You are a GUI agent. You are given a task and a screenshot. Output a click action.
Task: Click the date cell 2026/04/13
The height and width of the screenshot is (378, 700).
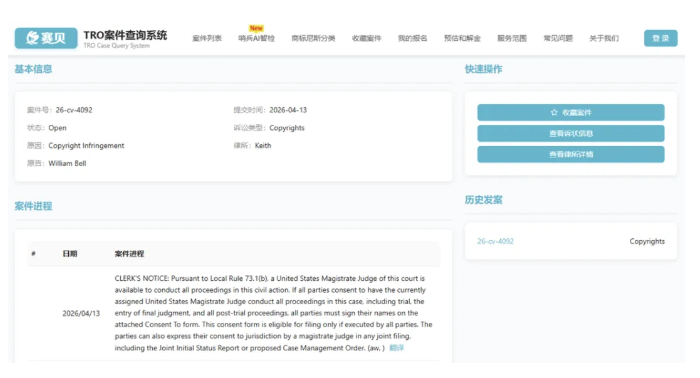(81, 313)
